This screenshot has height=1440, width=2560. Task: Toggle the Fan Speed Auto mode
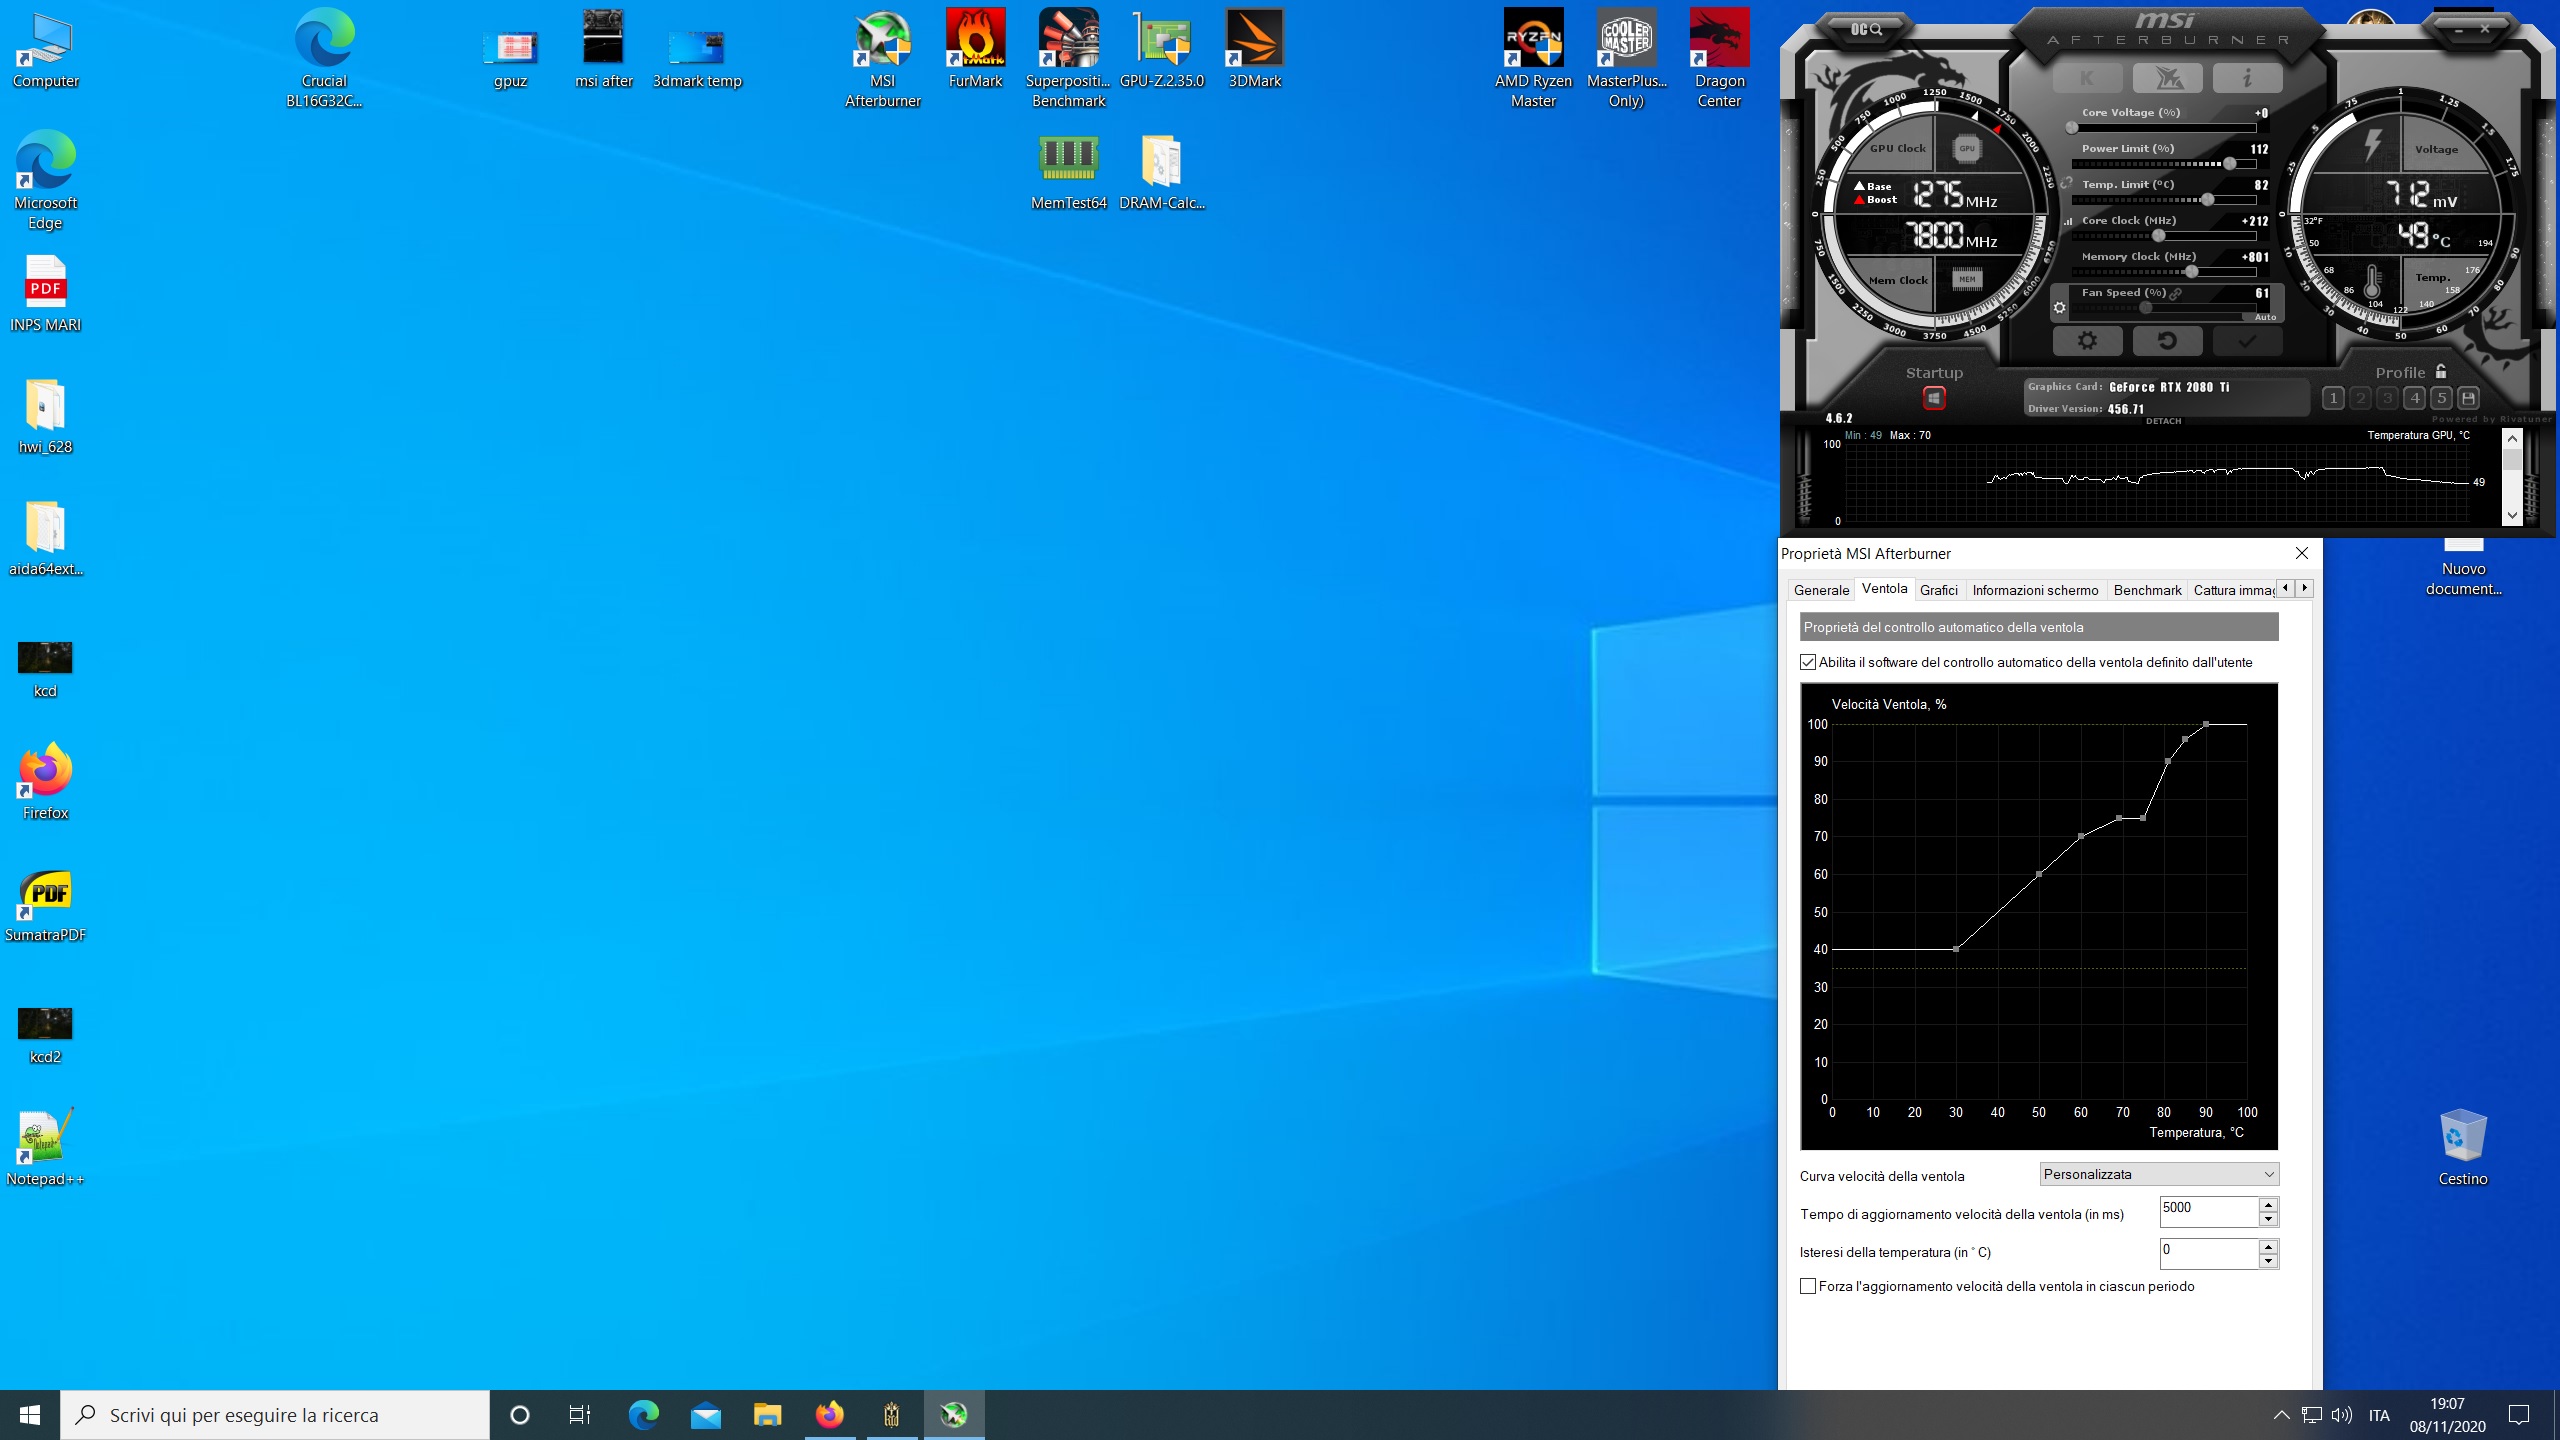point(2265,317)
